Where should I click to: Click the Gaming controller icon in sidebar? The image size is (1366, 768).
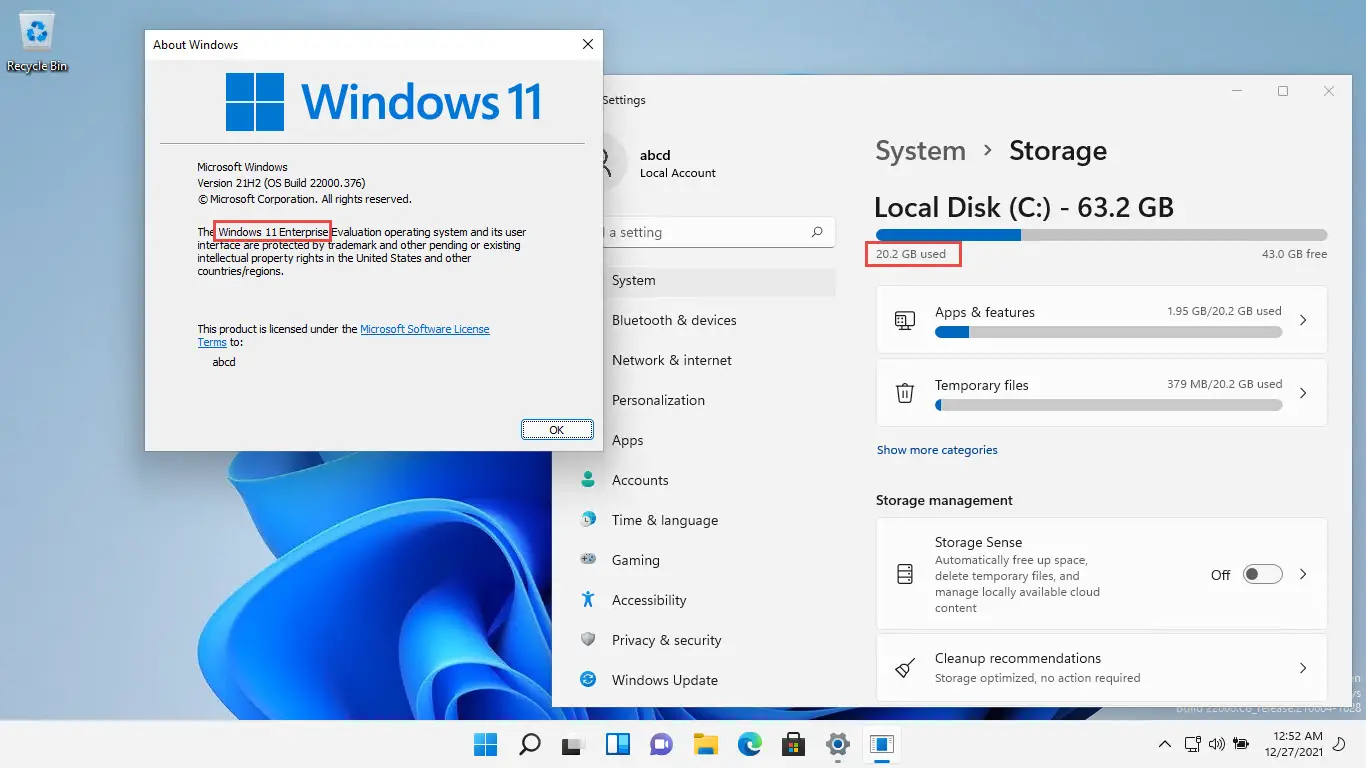588,560
